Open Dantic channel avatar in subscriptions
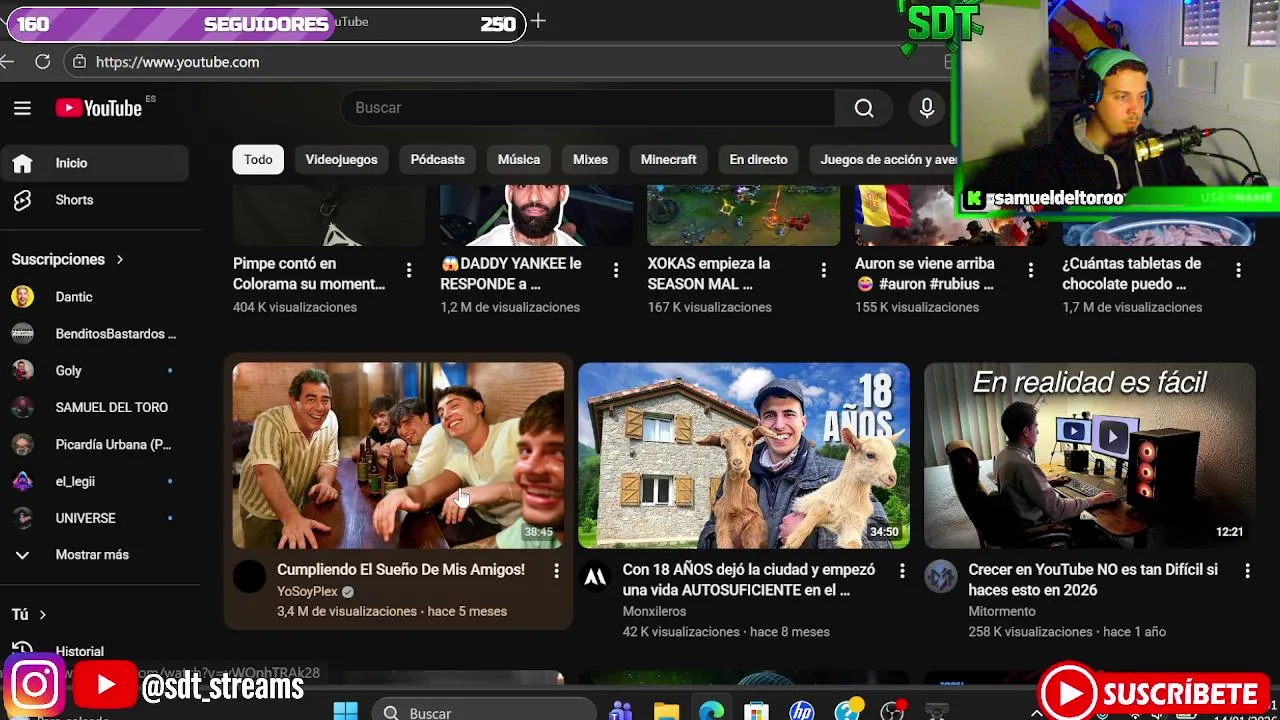Viewport: 1280px width, 720px height. click(x=22, y=297)
